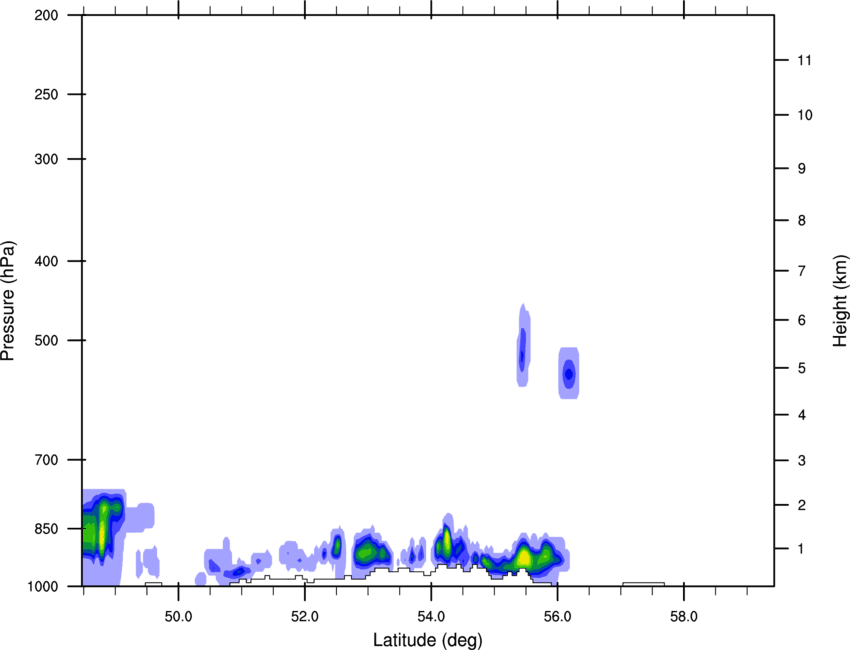
Task: Pick the 7 km height label
Action: 802,271
